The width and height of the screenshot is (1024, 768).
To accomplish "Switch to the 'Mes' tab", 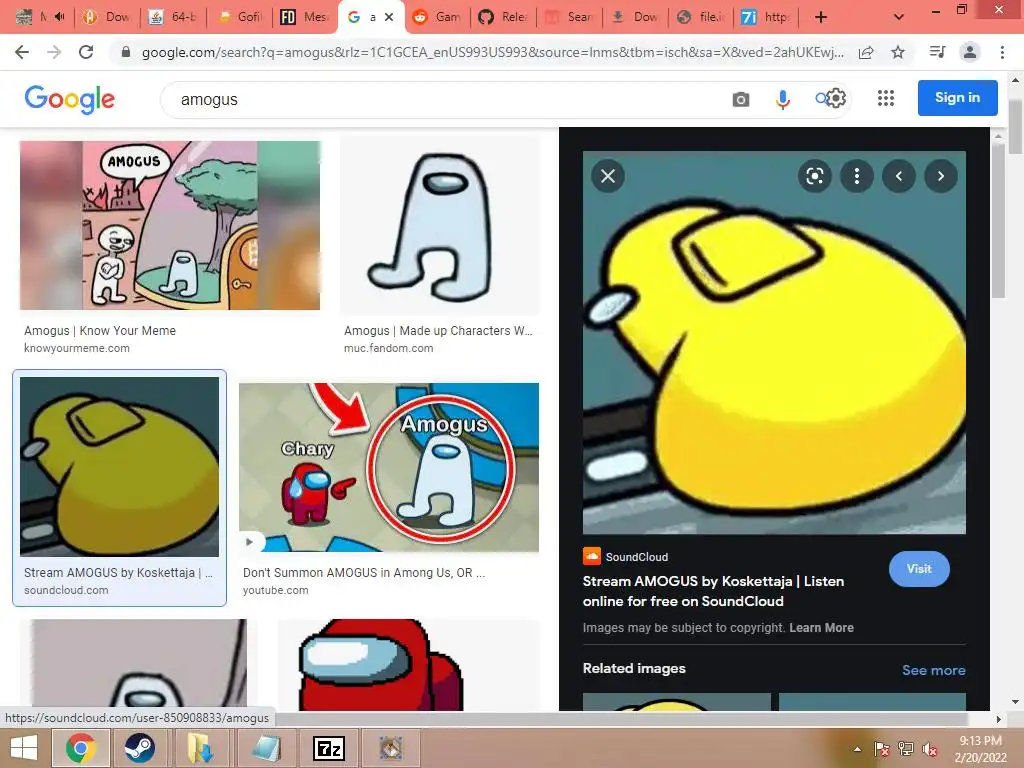I will coord(305,17).
